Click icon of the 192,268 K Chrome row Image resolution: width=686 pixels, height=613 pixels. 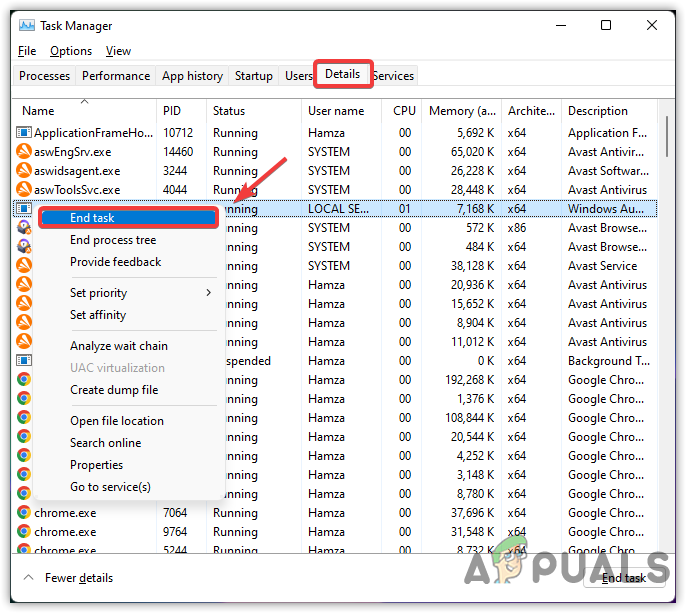coord(24,379)
